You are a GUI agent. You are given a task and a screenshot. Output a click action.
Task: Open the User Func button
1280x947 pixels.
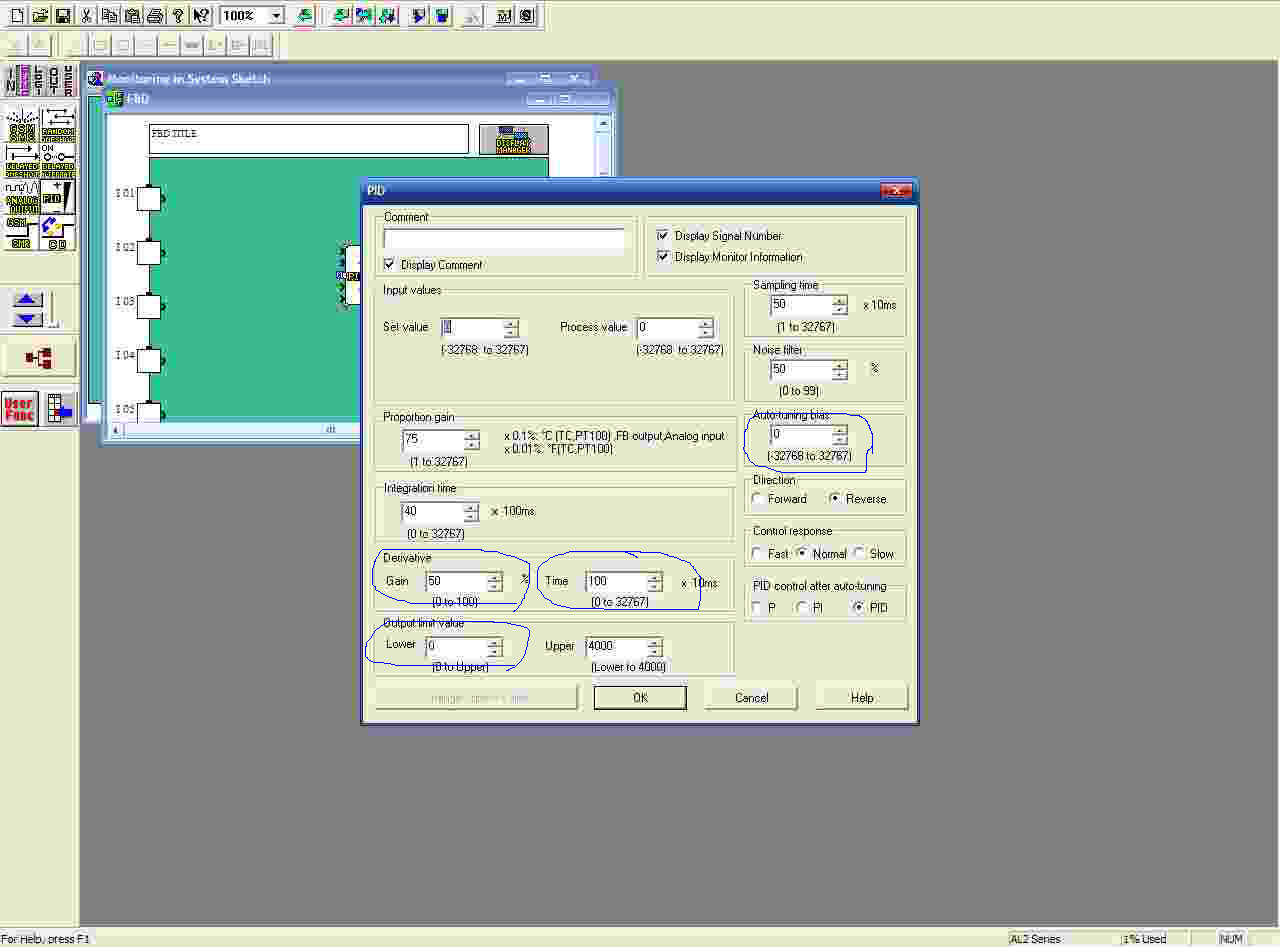pyautogui.click(x=20, y=409)
